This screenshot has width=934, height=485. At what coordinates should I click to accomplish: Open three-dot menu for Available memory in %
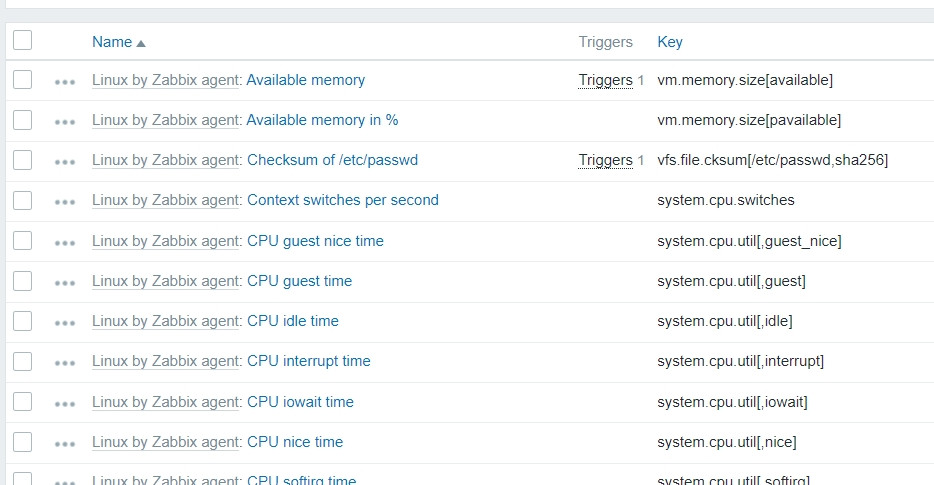pos(65,121)
